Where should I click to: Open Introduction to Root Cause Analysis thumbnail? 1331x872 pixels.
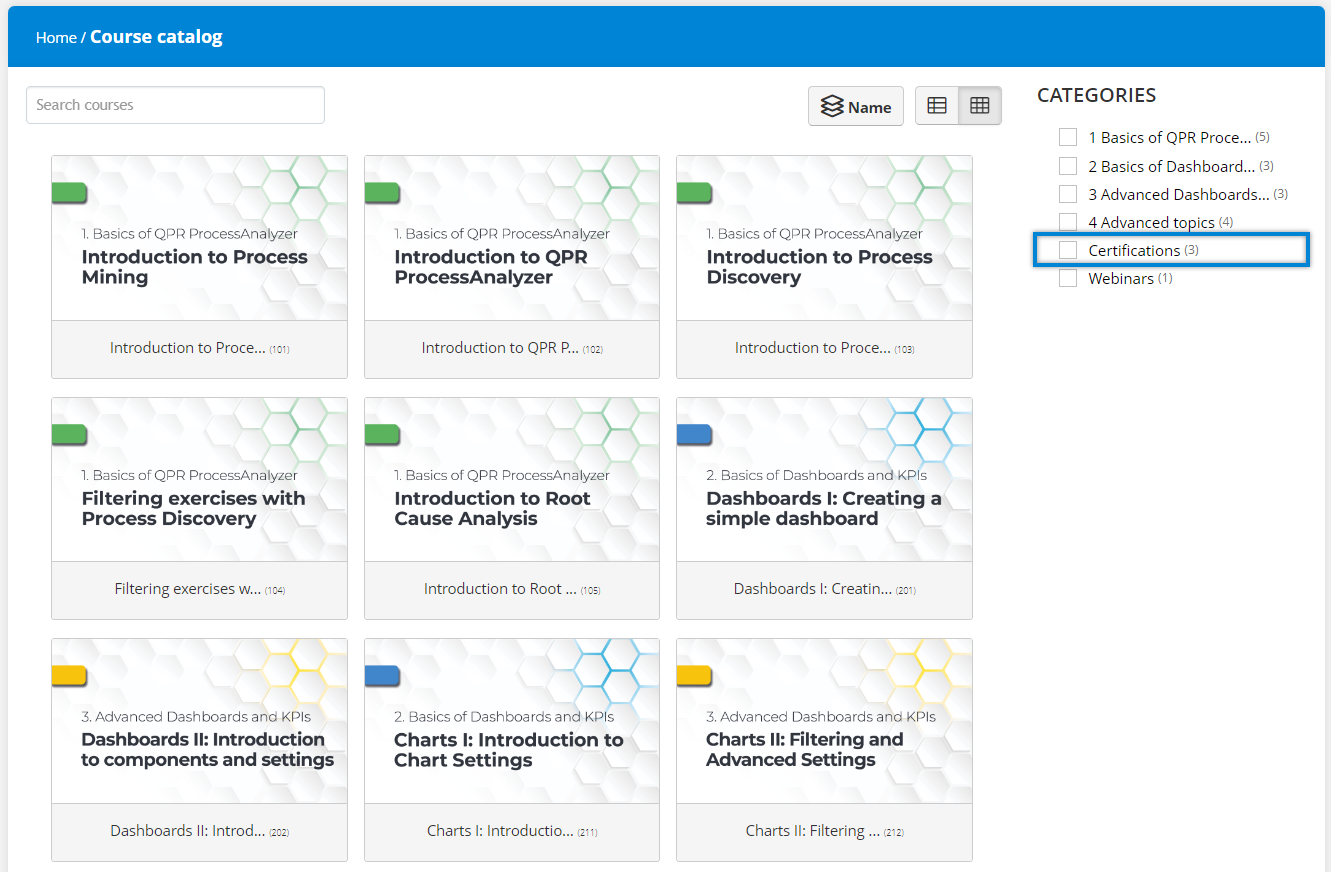pos(512,480)
